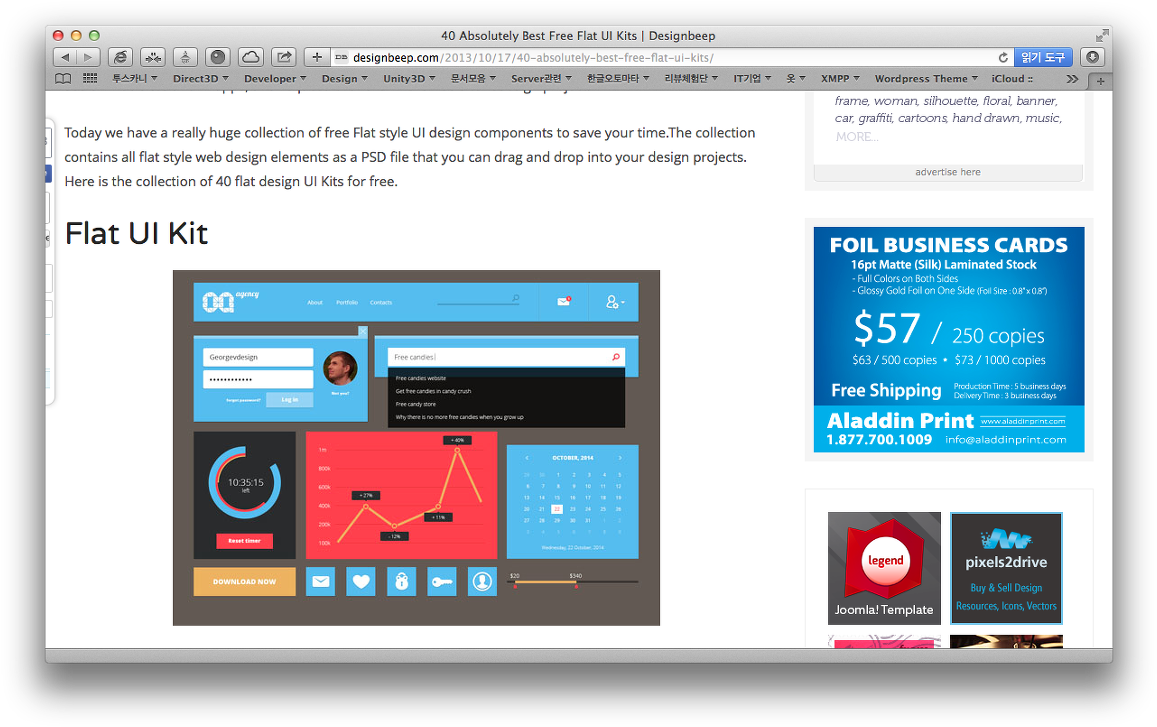Click the magnifier in the Free candies search bar
The height and width of the screenshot is (727, 1157).
coord(615,356)
